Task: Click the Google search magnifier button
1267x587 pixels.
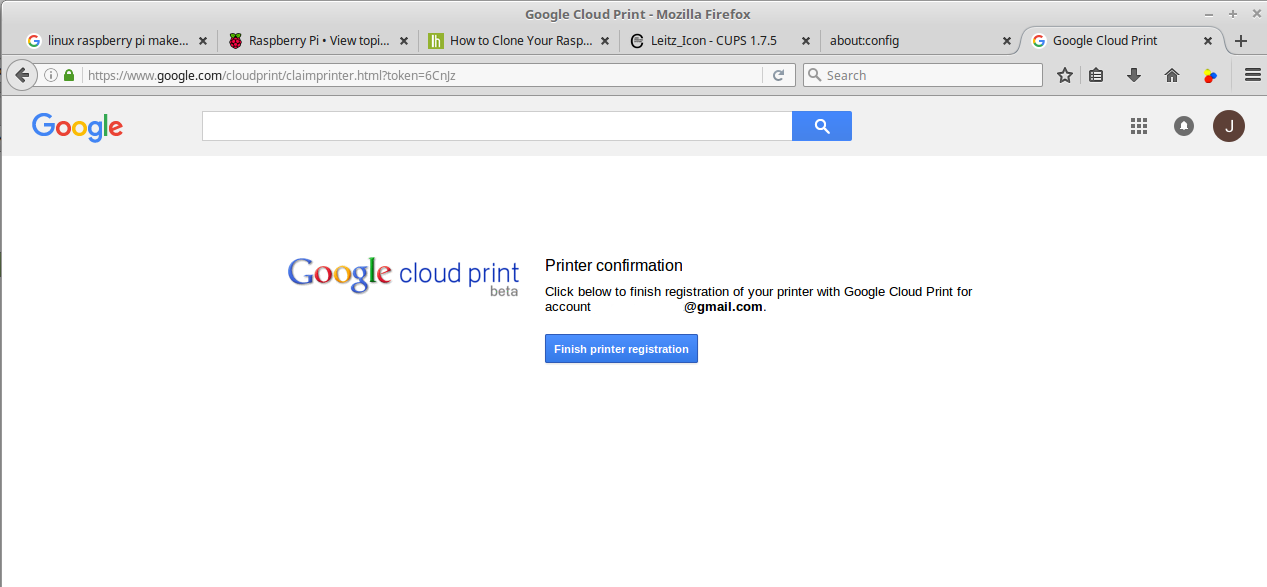Action: (x=821, y=126)
